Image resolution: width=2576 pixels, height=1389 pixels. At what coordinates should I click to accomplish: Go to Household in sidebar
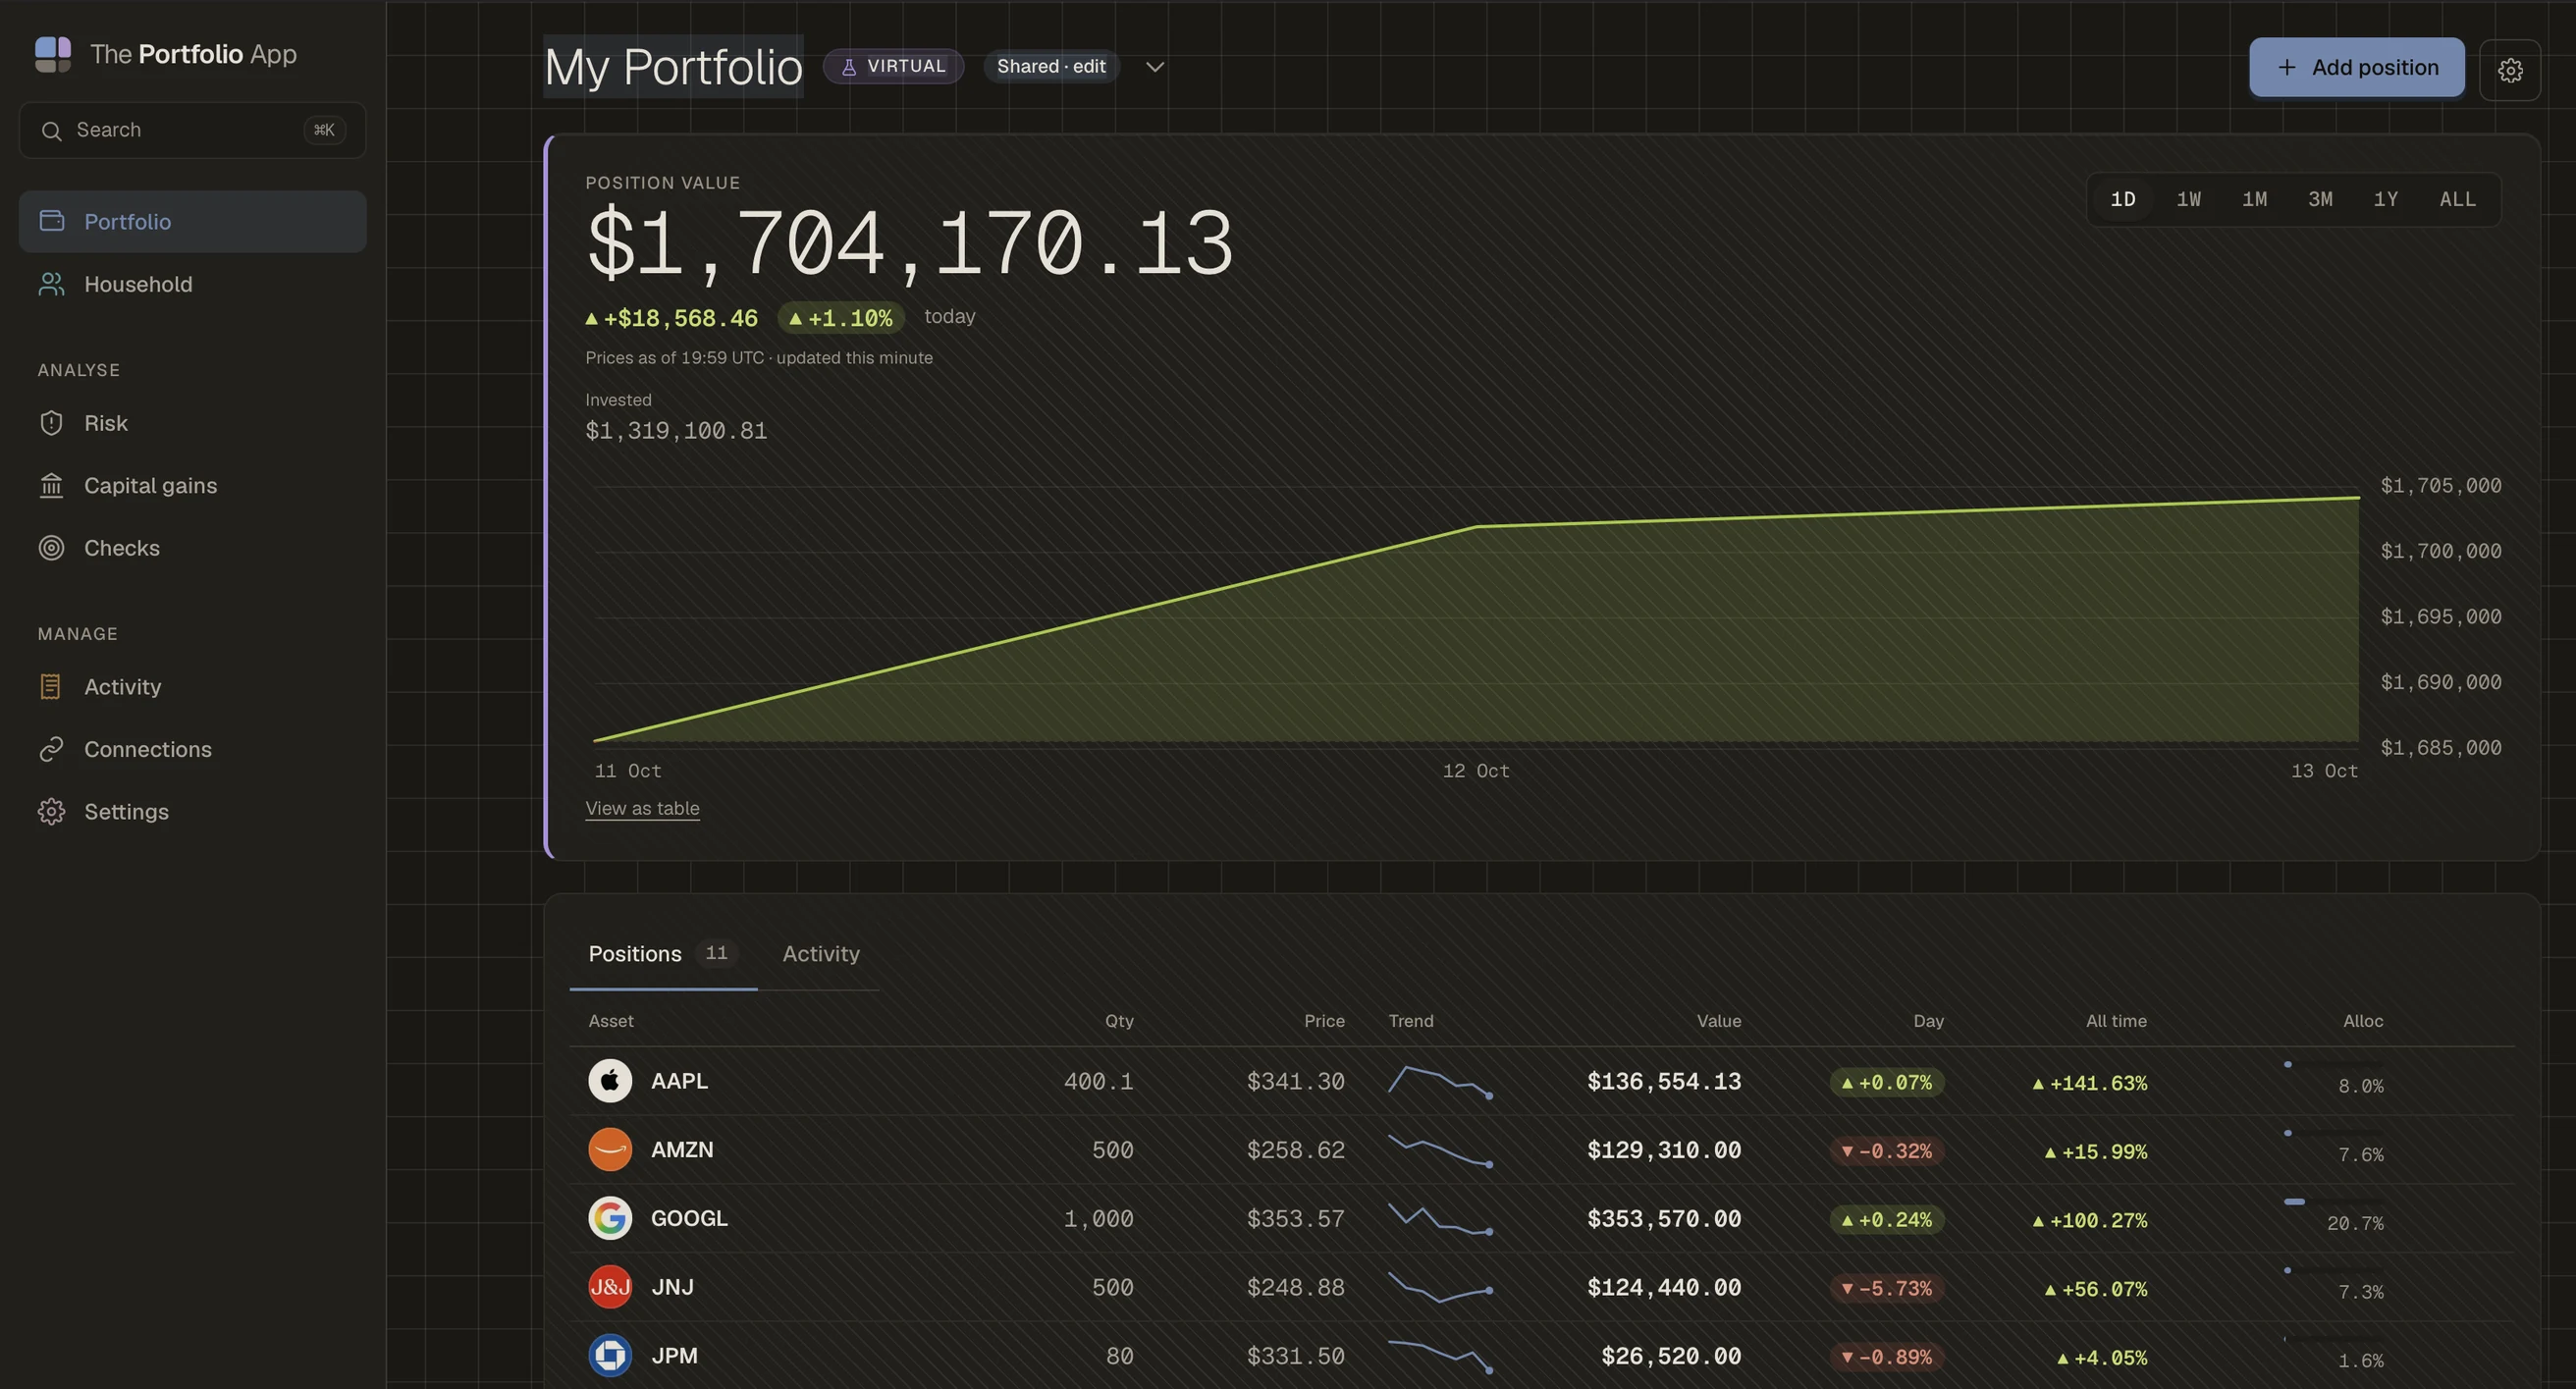tap(192, 284)
